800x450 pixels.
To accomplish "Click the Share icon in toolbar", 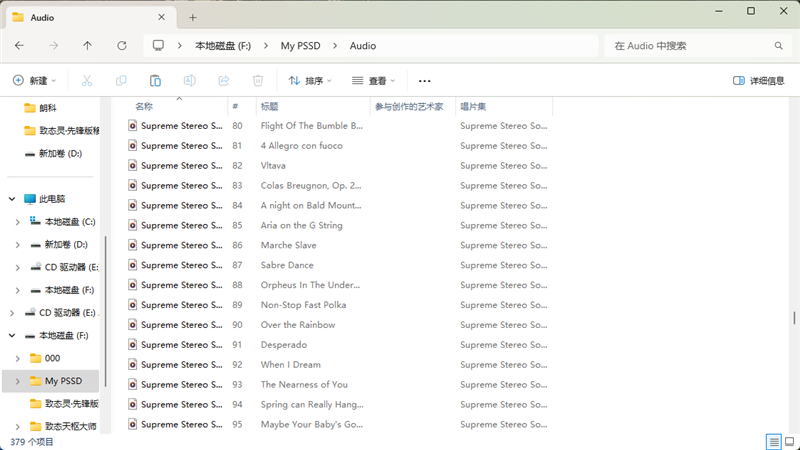I will click(223, 80).
